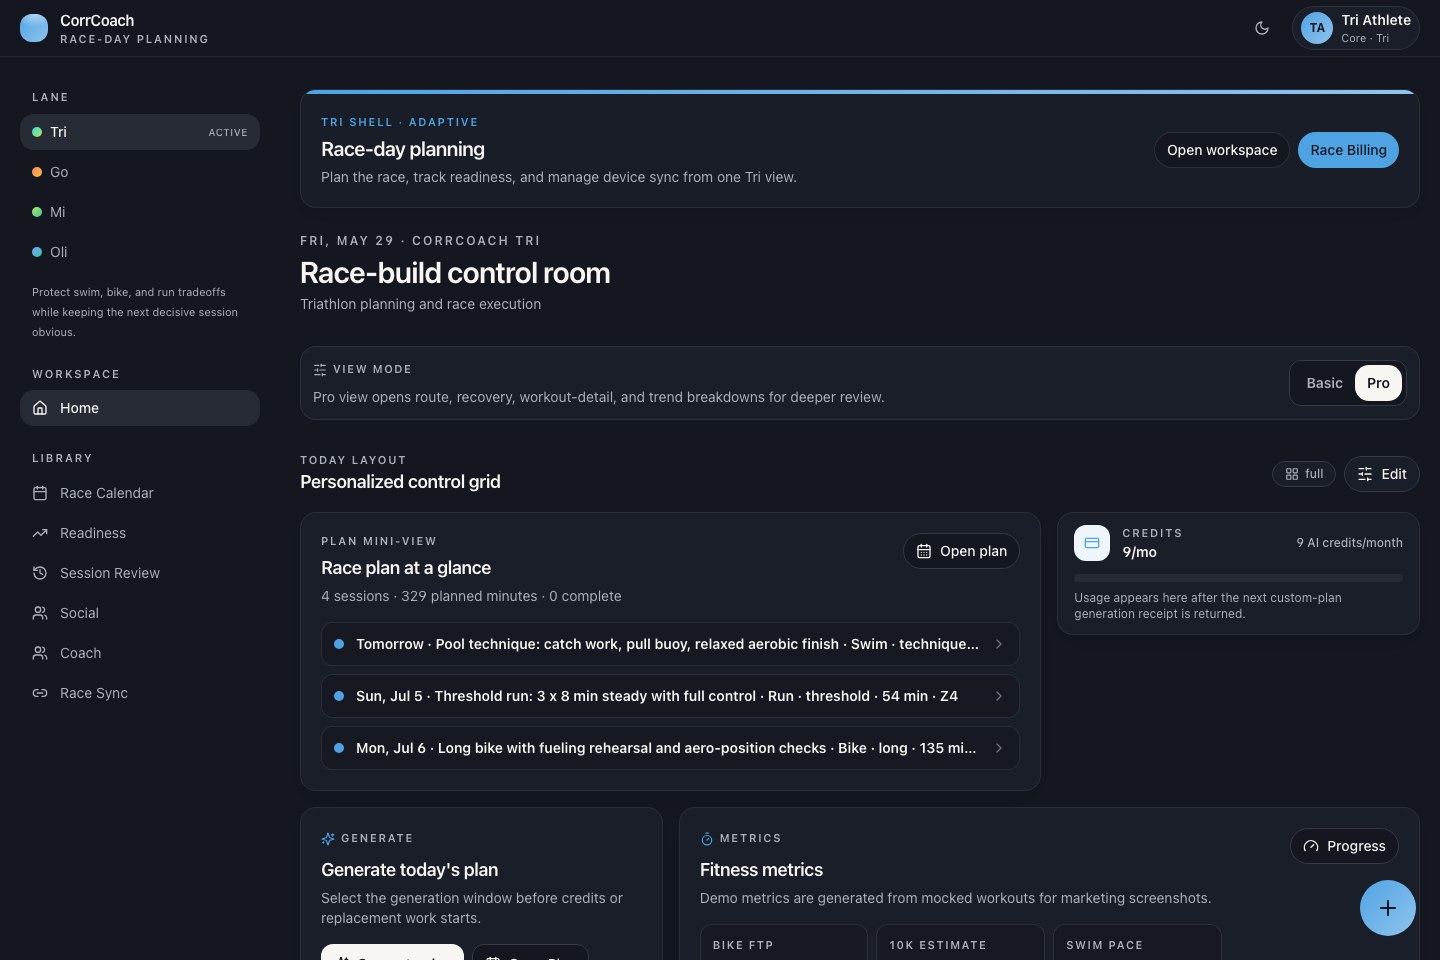This screenshot has height=960, width=1440.
Task: Toggle dark mode moon icon
Action: [x=1262, y=28]
